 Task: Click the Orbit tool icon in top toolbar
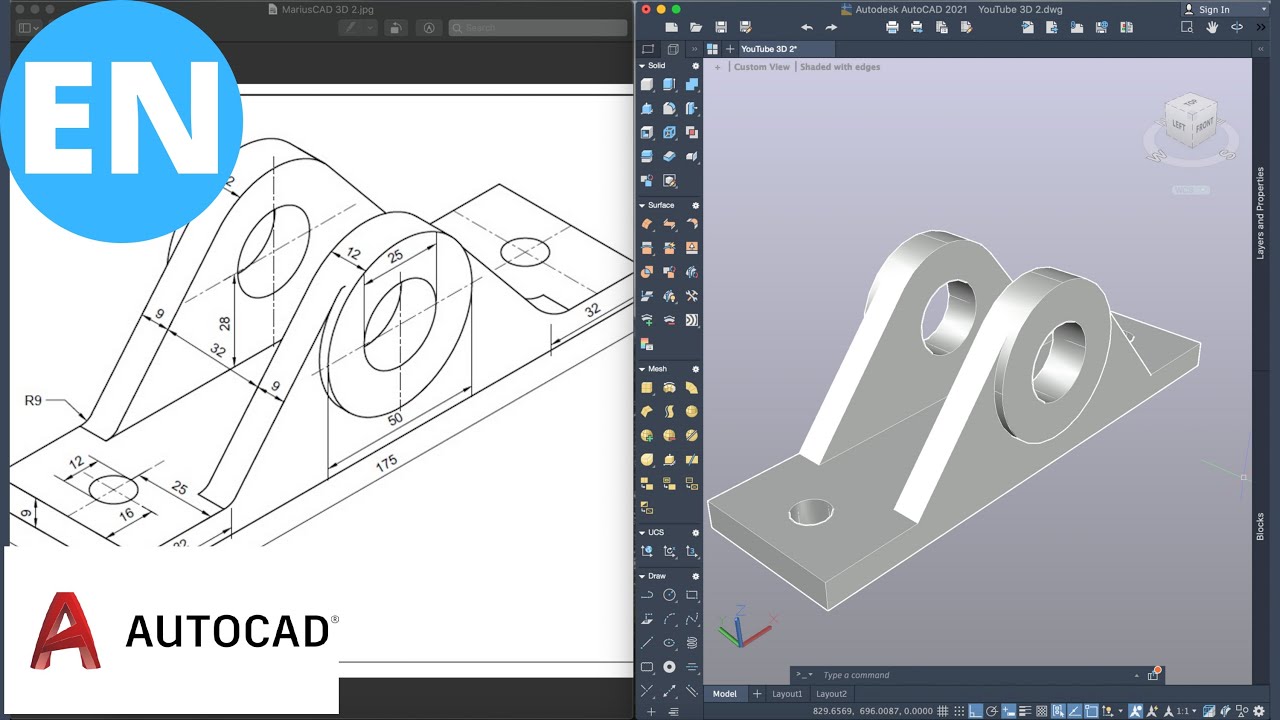pyautogui.click(x=1237, y=27)
